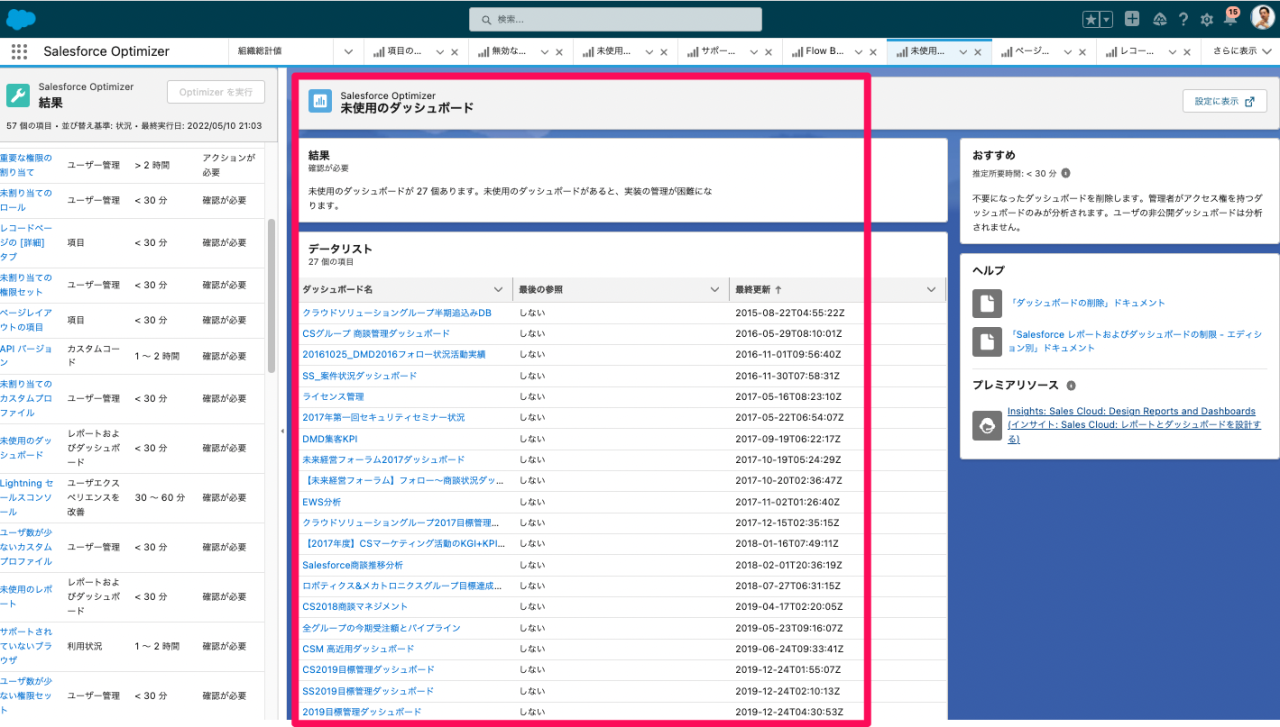Image resolution: width=1280 pixels, height=727 pixels.
Task: Click the Favorites star icon
Action: [1091, 19]
